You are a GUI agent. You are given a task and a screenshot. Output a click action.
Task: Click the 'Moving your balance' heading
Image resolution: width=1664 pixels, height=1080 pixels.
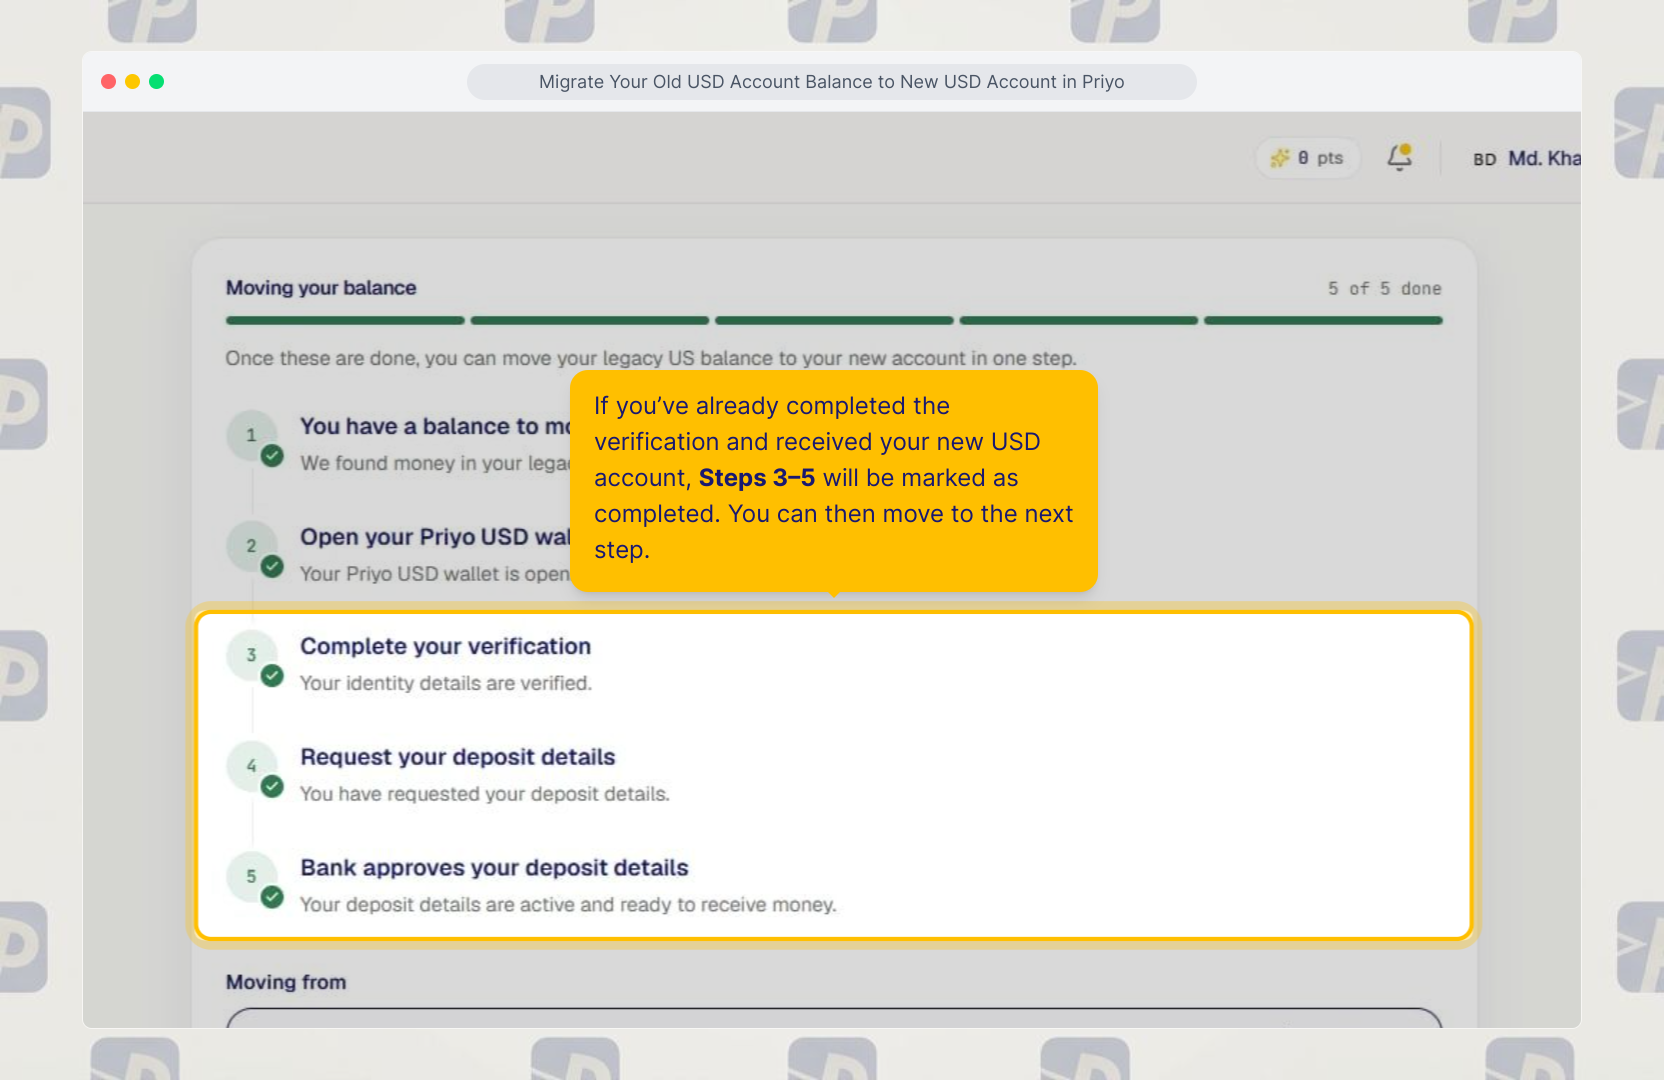(321, 288)
